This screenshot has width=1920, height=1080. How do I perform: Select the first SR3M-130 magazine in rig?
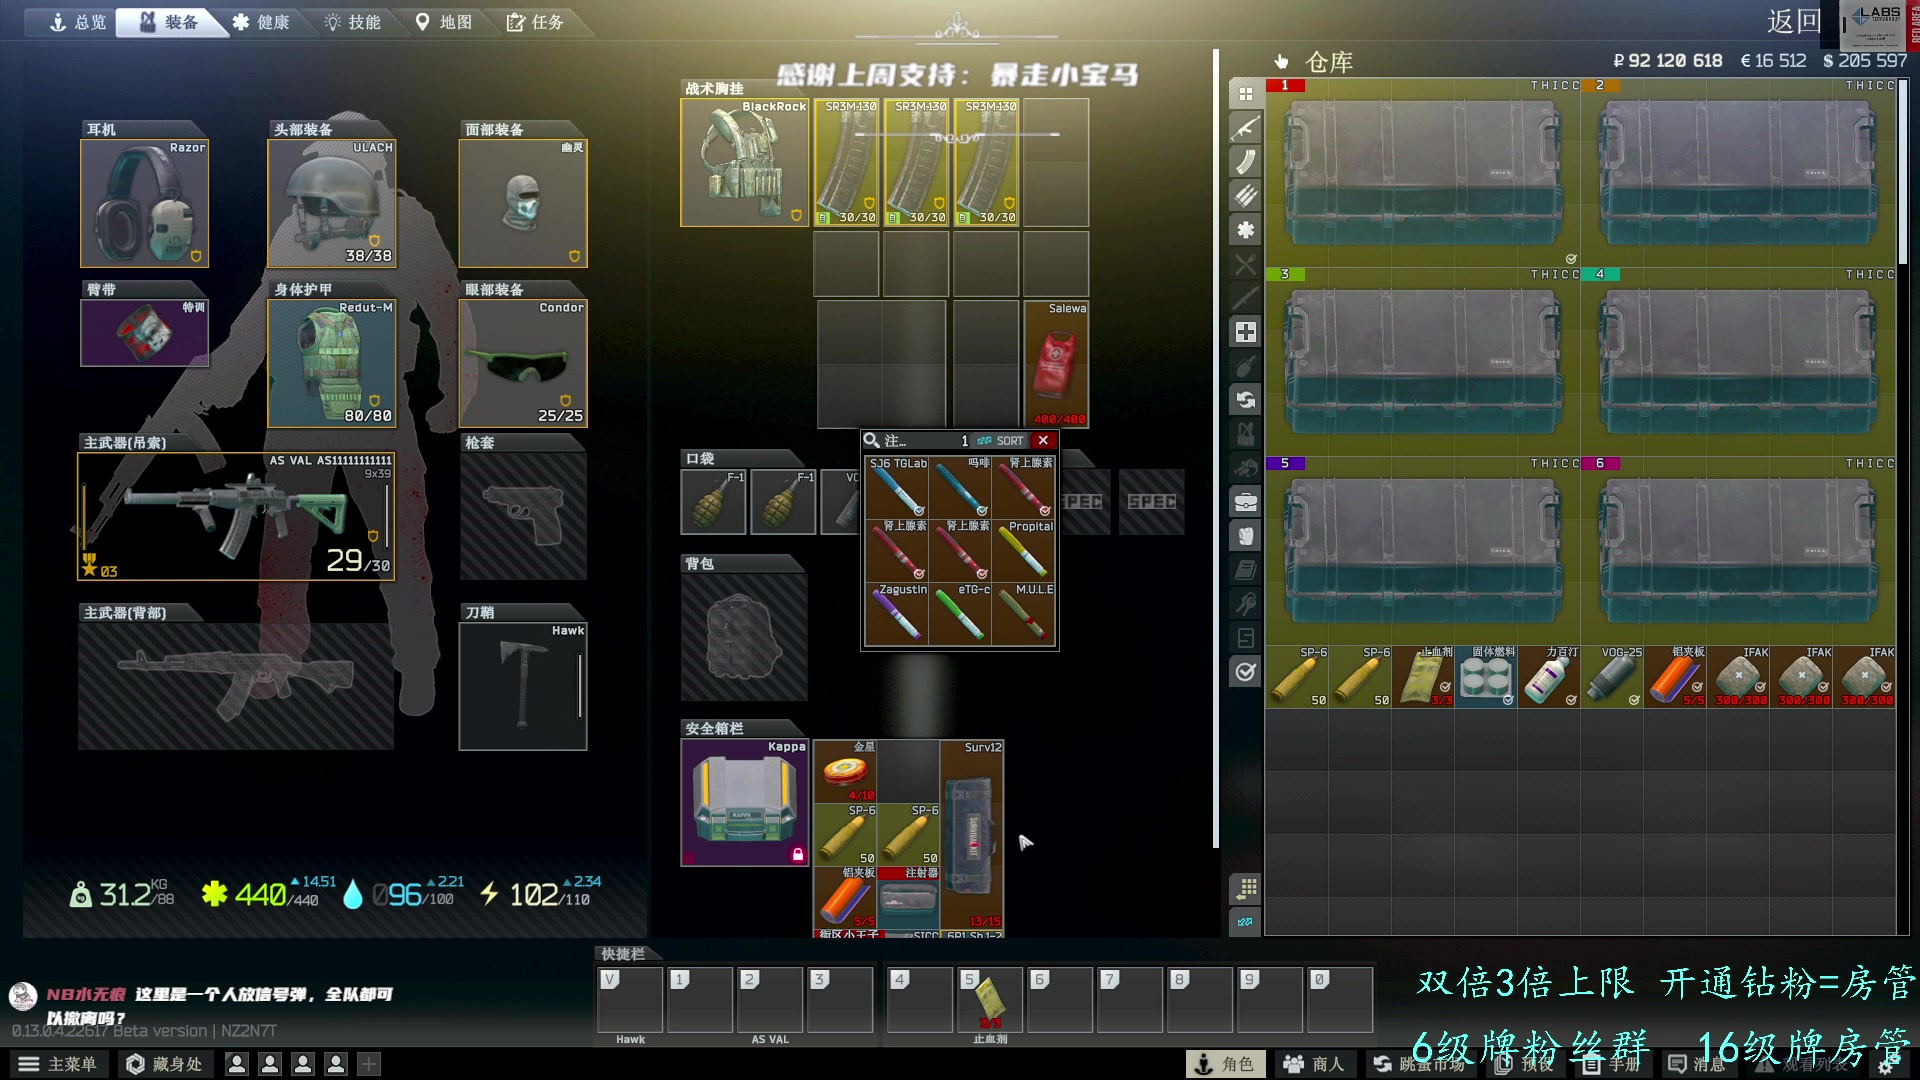[846, 162]
